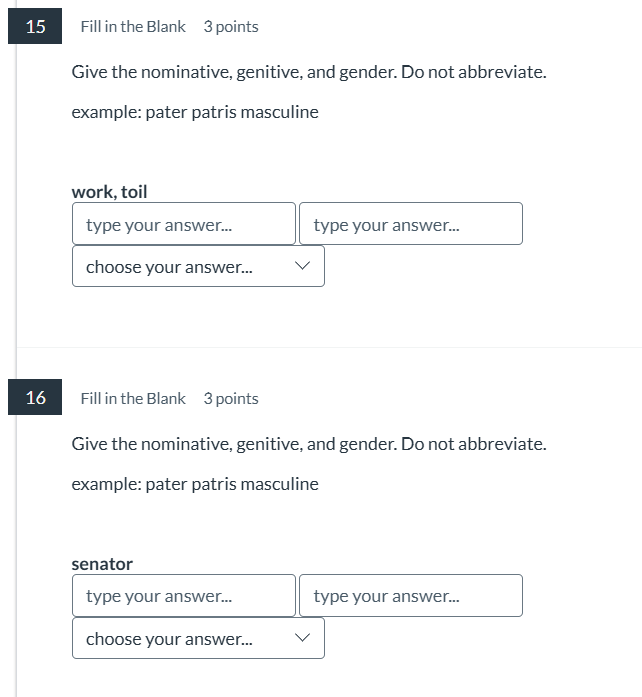
Task: Focus the first answer box under 'work, toil'
Action: pyautogui.click(x=184, y=224)
